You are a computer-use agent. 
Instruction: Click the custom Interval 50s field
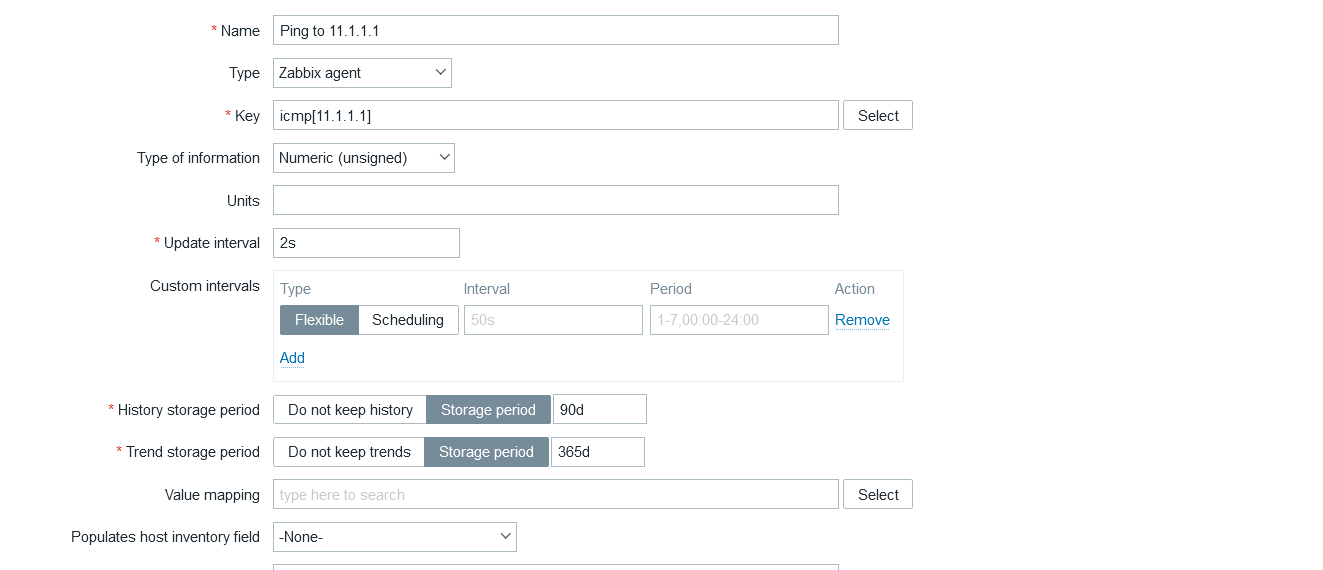pyautogui.click(x=553, y=320)
